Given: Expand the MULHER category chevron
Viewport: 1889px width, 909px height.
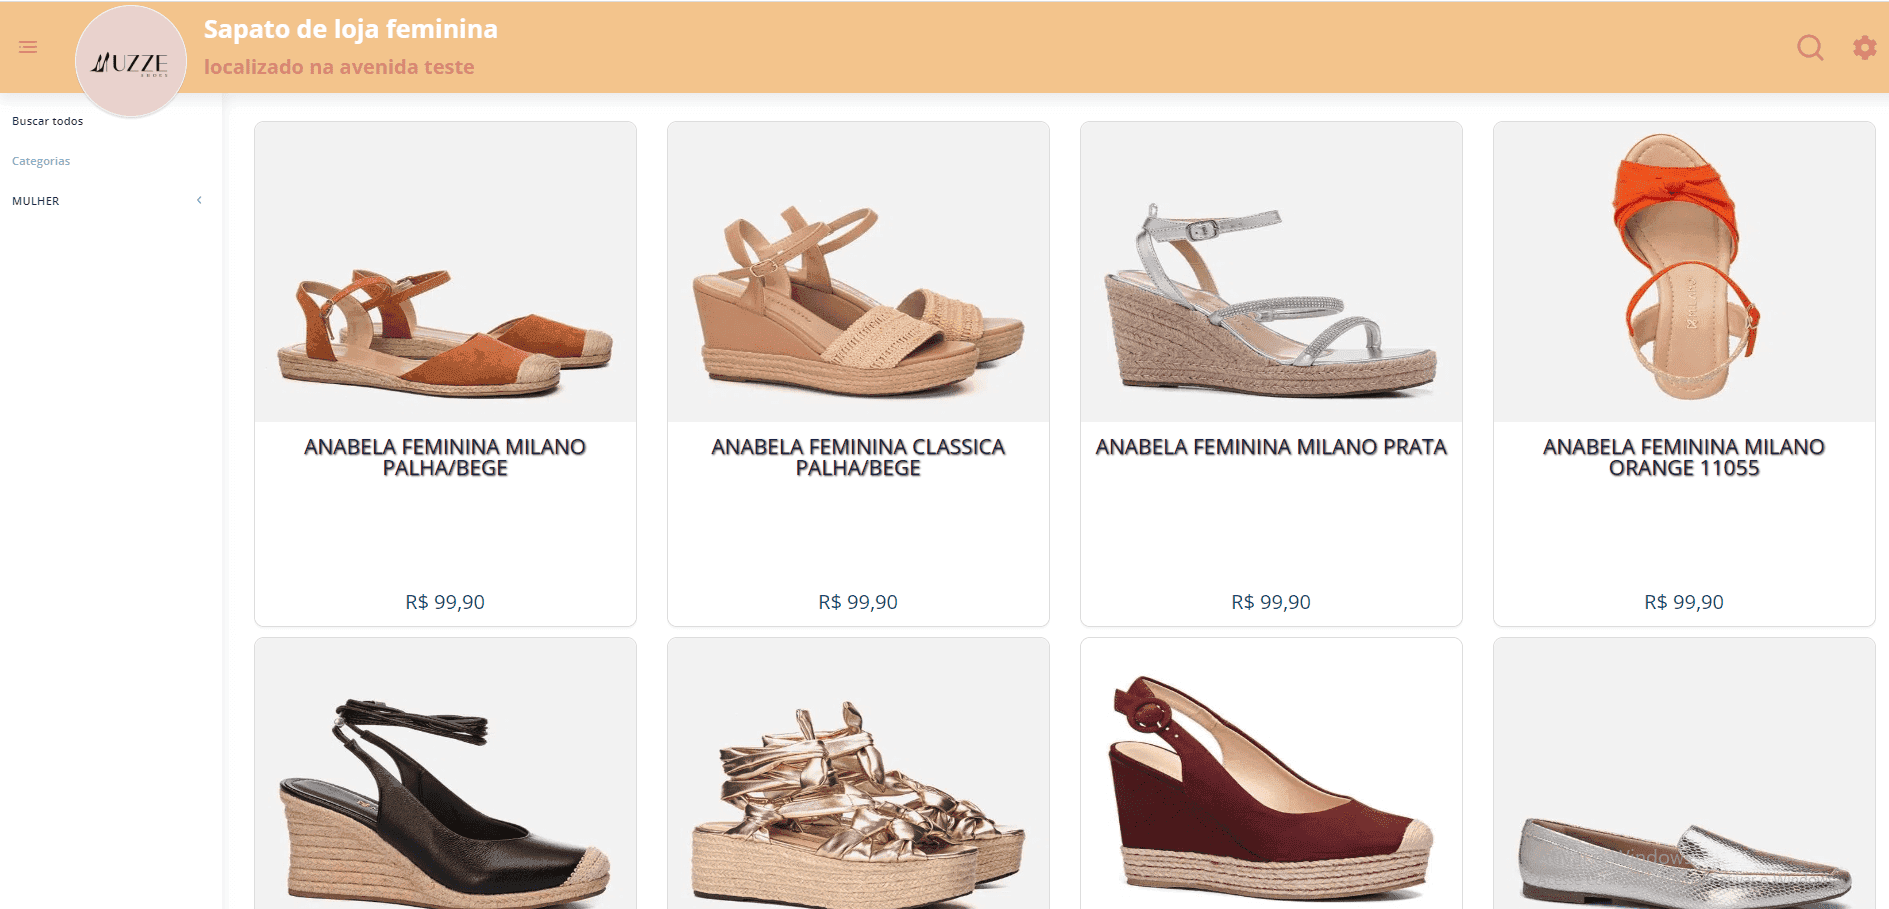Looking at the screenshot, I should (199, 200).
